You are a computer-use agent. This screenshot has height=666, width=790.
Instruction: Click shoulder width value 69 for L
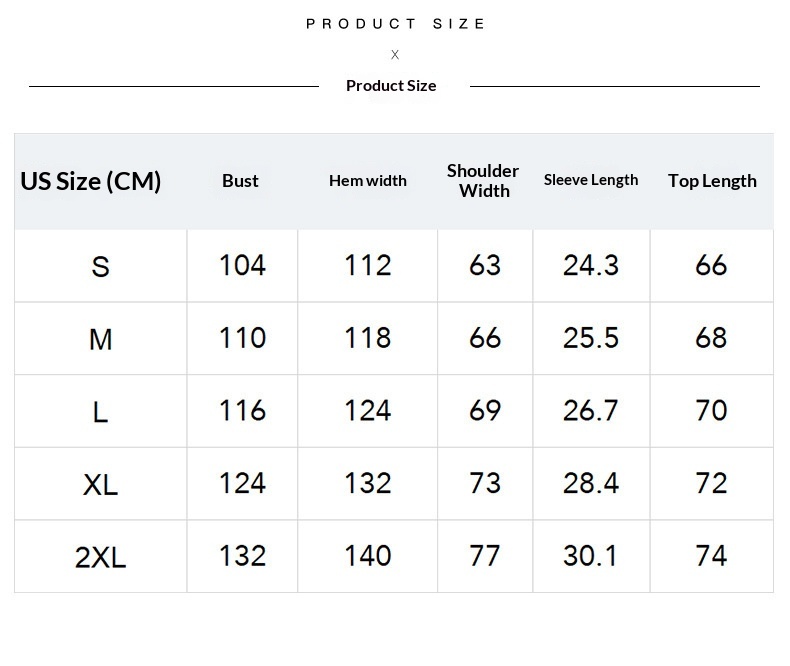485,410
